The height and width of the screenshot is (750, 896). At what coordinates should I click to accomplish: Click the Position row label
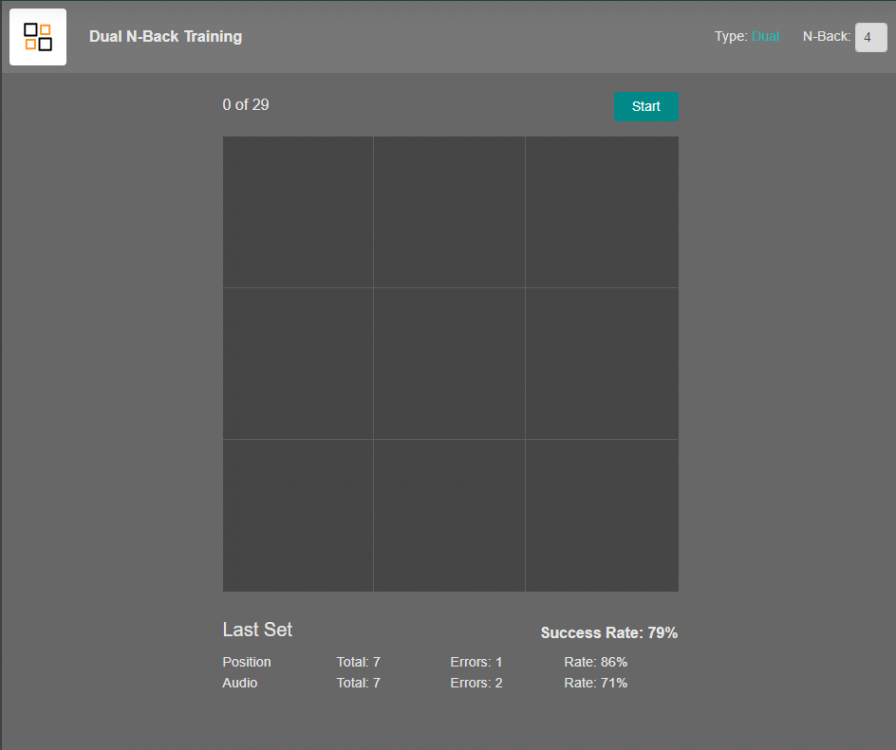[x=246, y=662]
